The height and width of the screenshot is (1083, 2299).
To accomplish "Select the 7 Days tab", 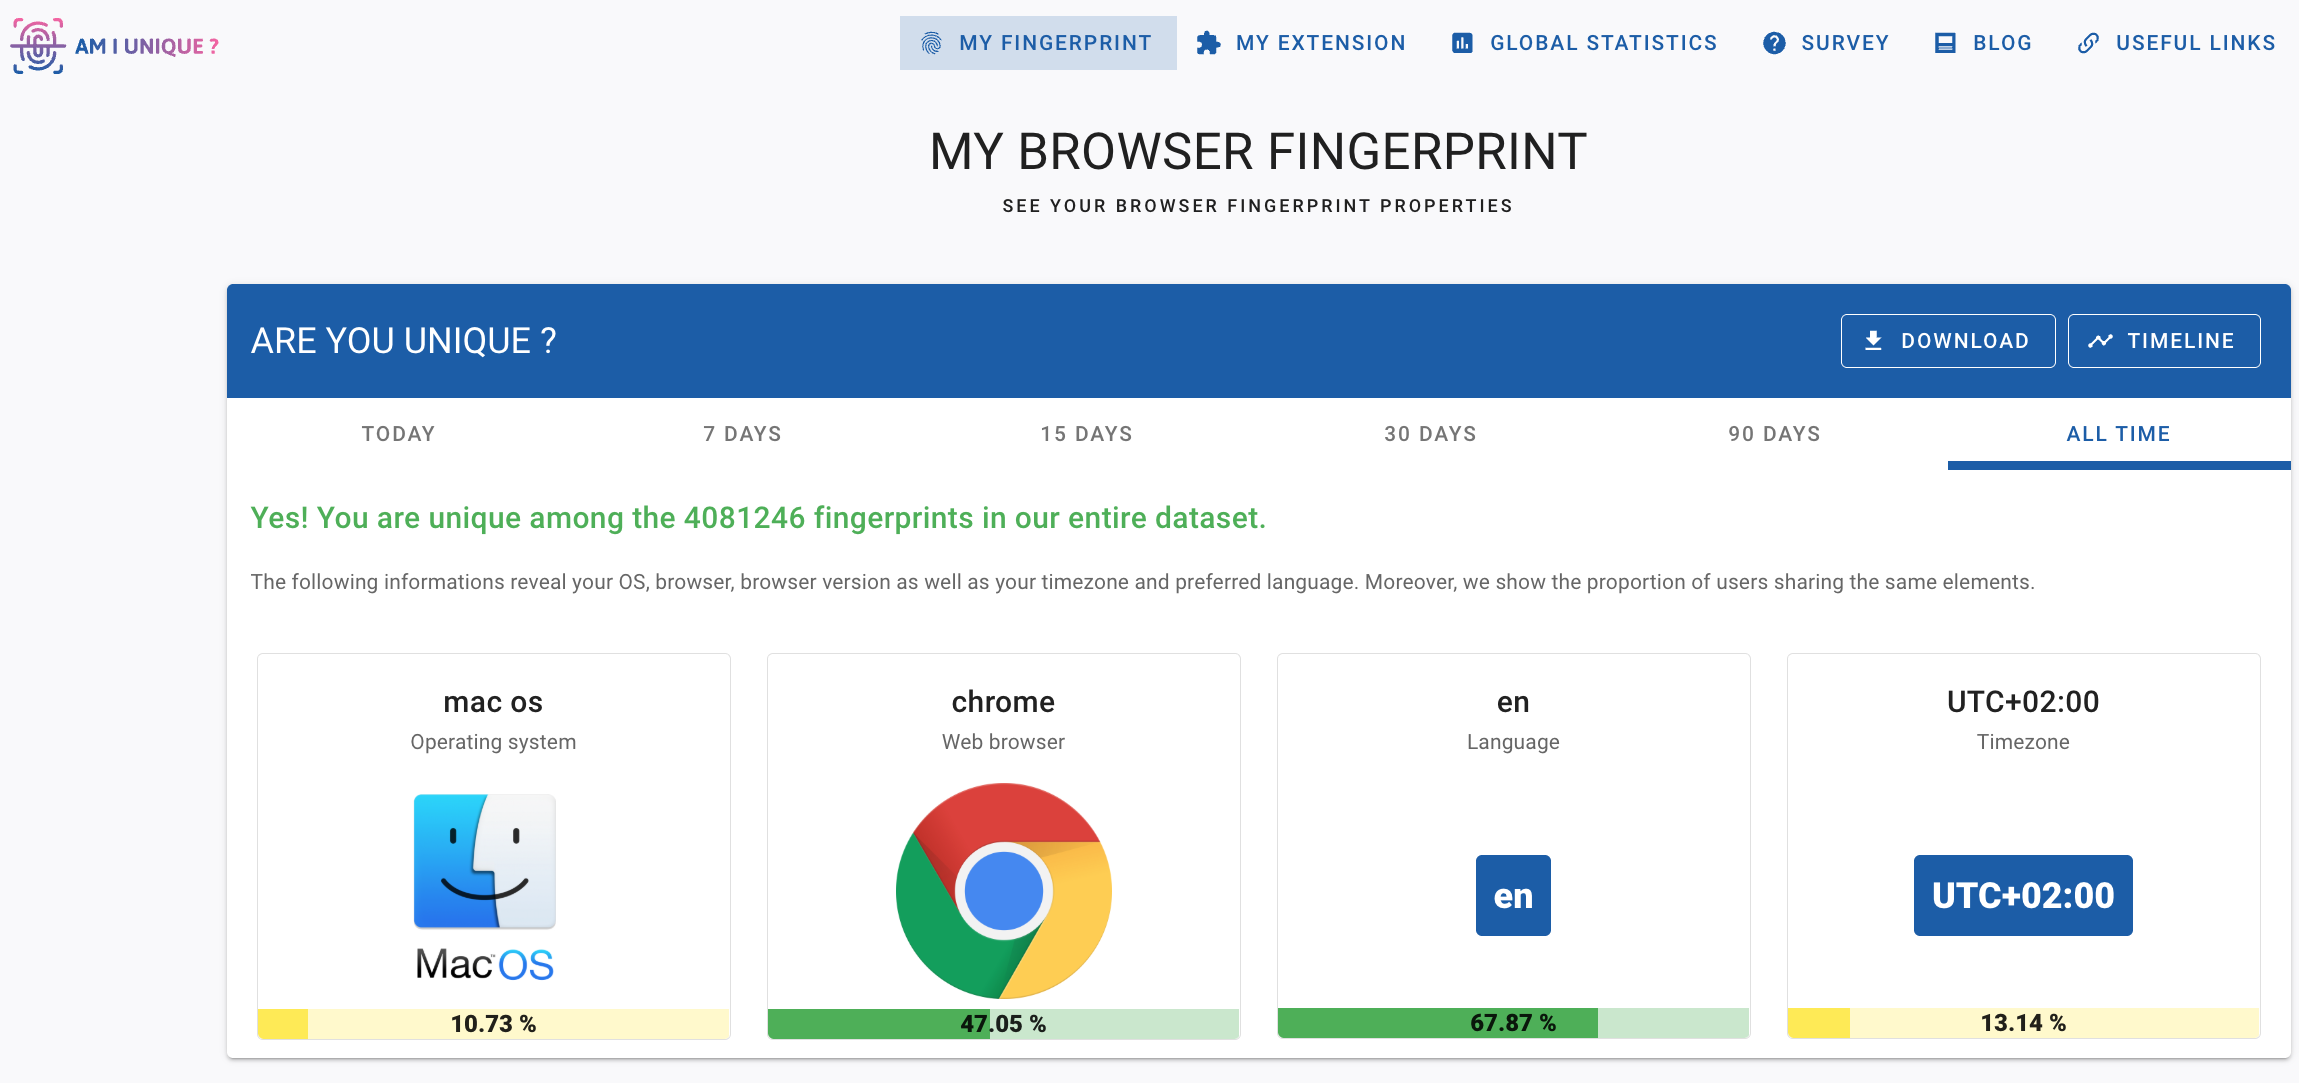I will coord(743,434).
